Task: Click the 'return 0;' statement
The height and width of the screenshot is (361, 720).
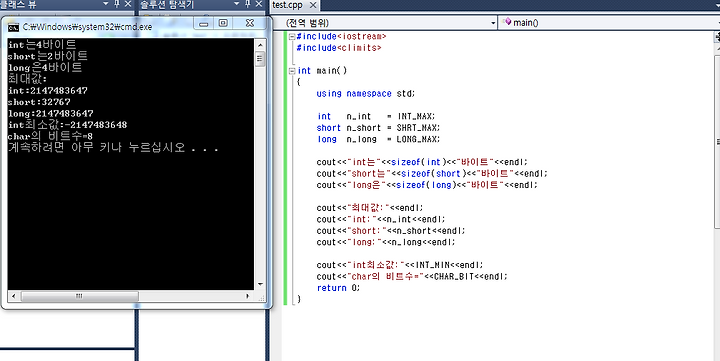Action: coord(338,288)
